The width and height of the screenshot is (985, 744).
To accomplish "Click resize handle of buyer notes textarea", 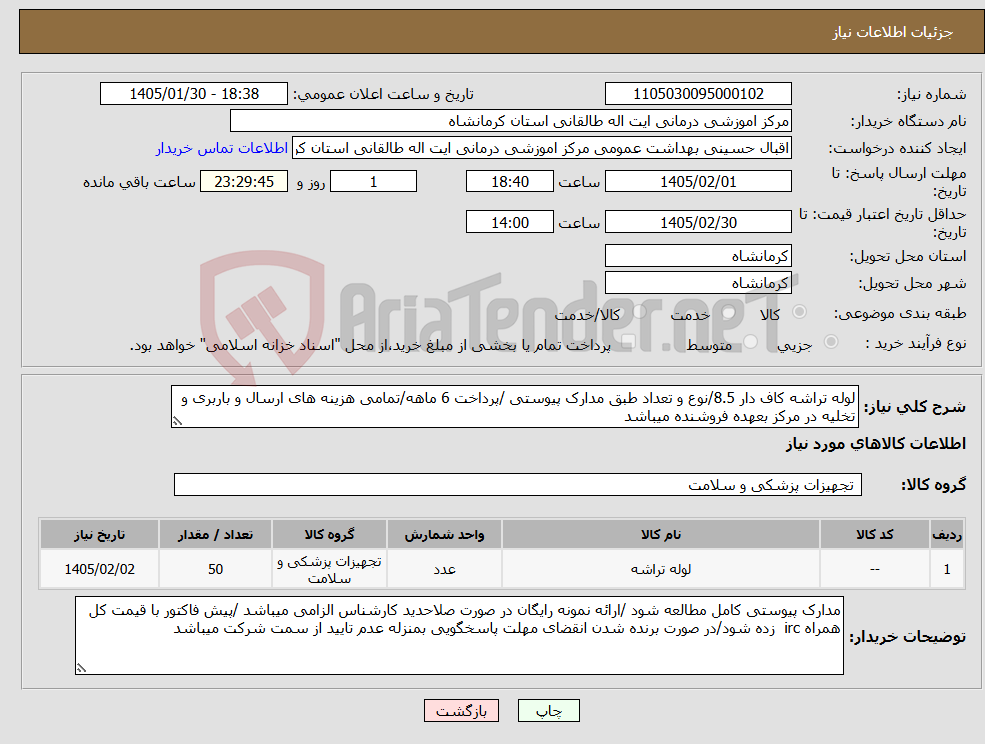I will 81,669.
